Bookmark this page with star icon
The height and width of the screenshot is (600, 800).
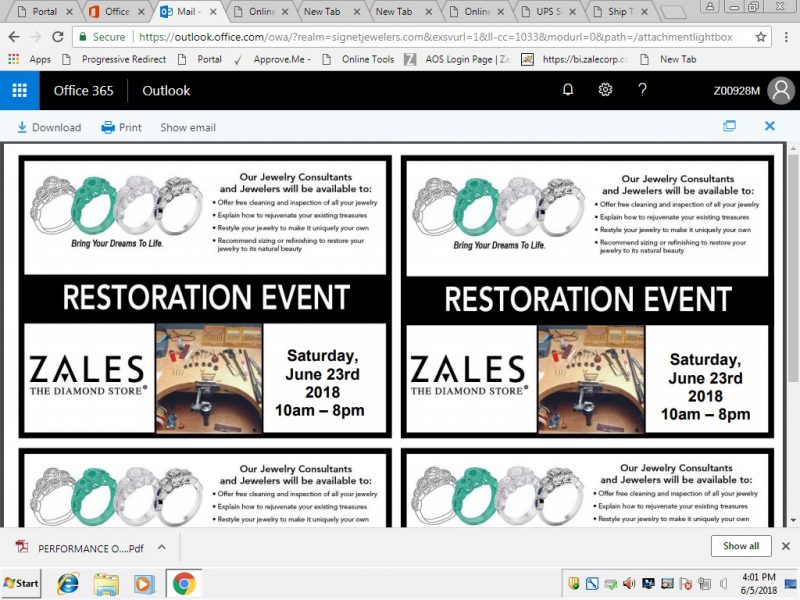click(761, 36)
